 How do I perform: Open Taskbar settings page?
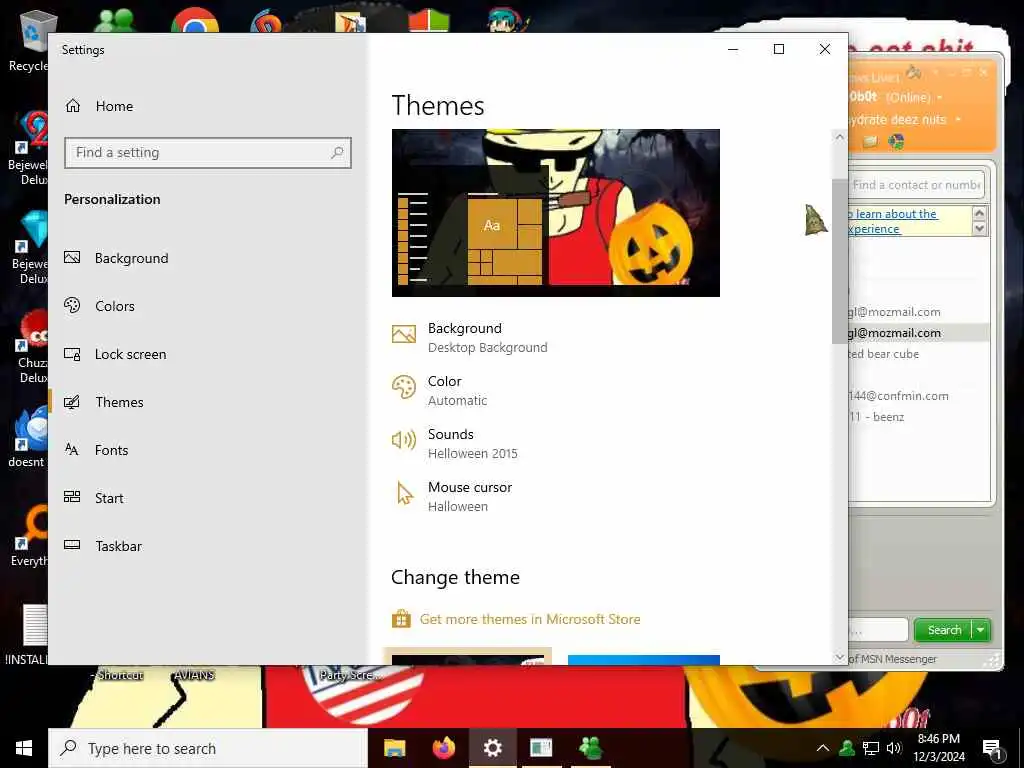pos(103,546)
